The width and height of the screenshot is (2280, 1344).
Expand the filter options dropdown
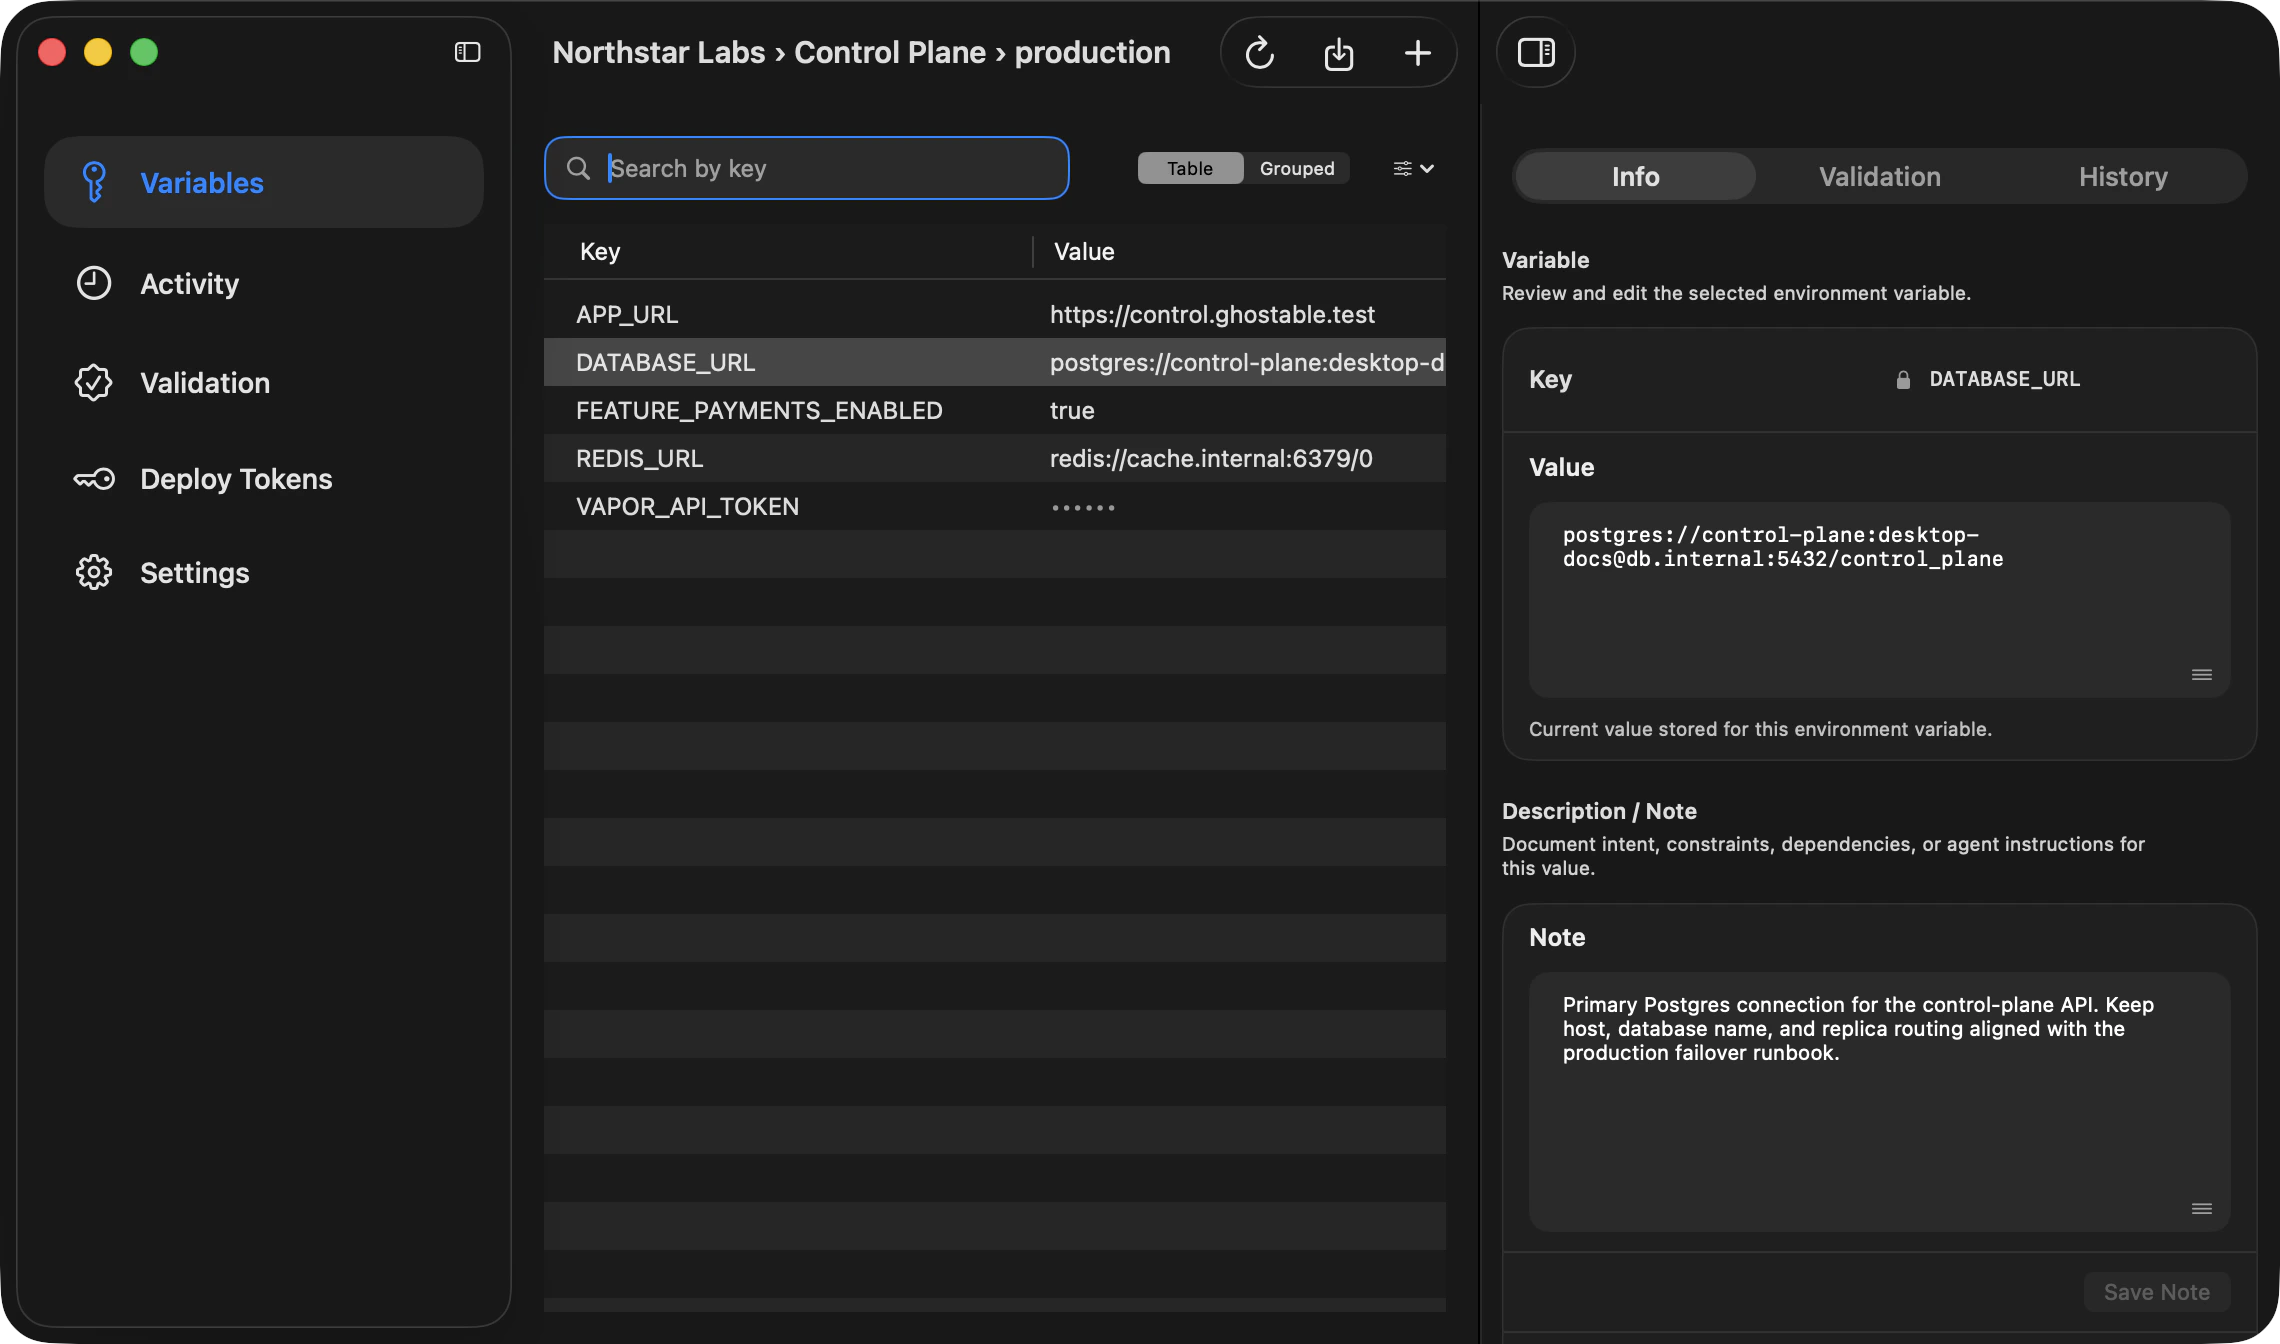[1413, 168]
